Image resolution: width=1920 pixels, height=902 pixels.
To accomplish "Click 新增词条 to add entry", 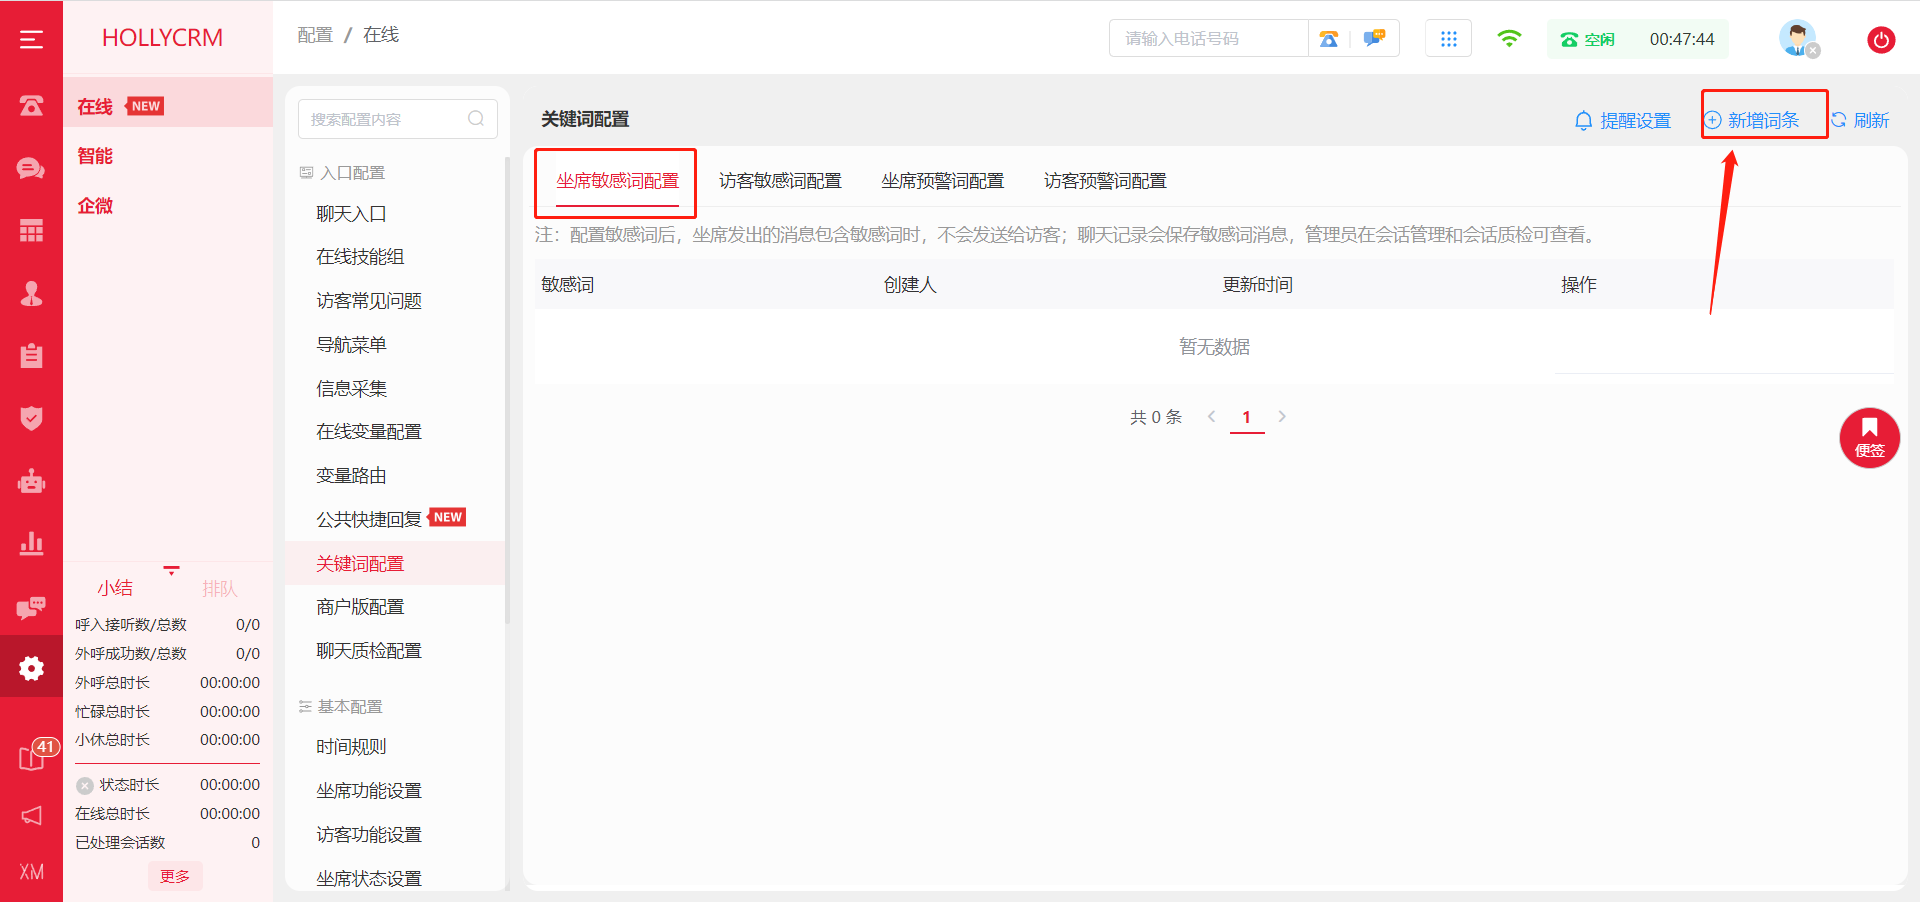I will [1752, 120].
